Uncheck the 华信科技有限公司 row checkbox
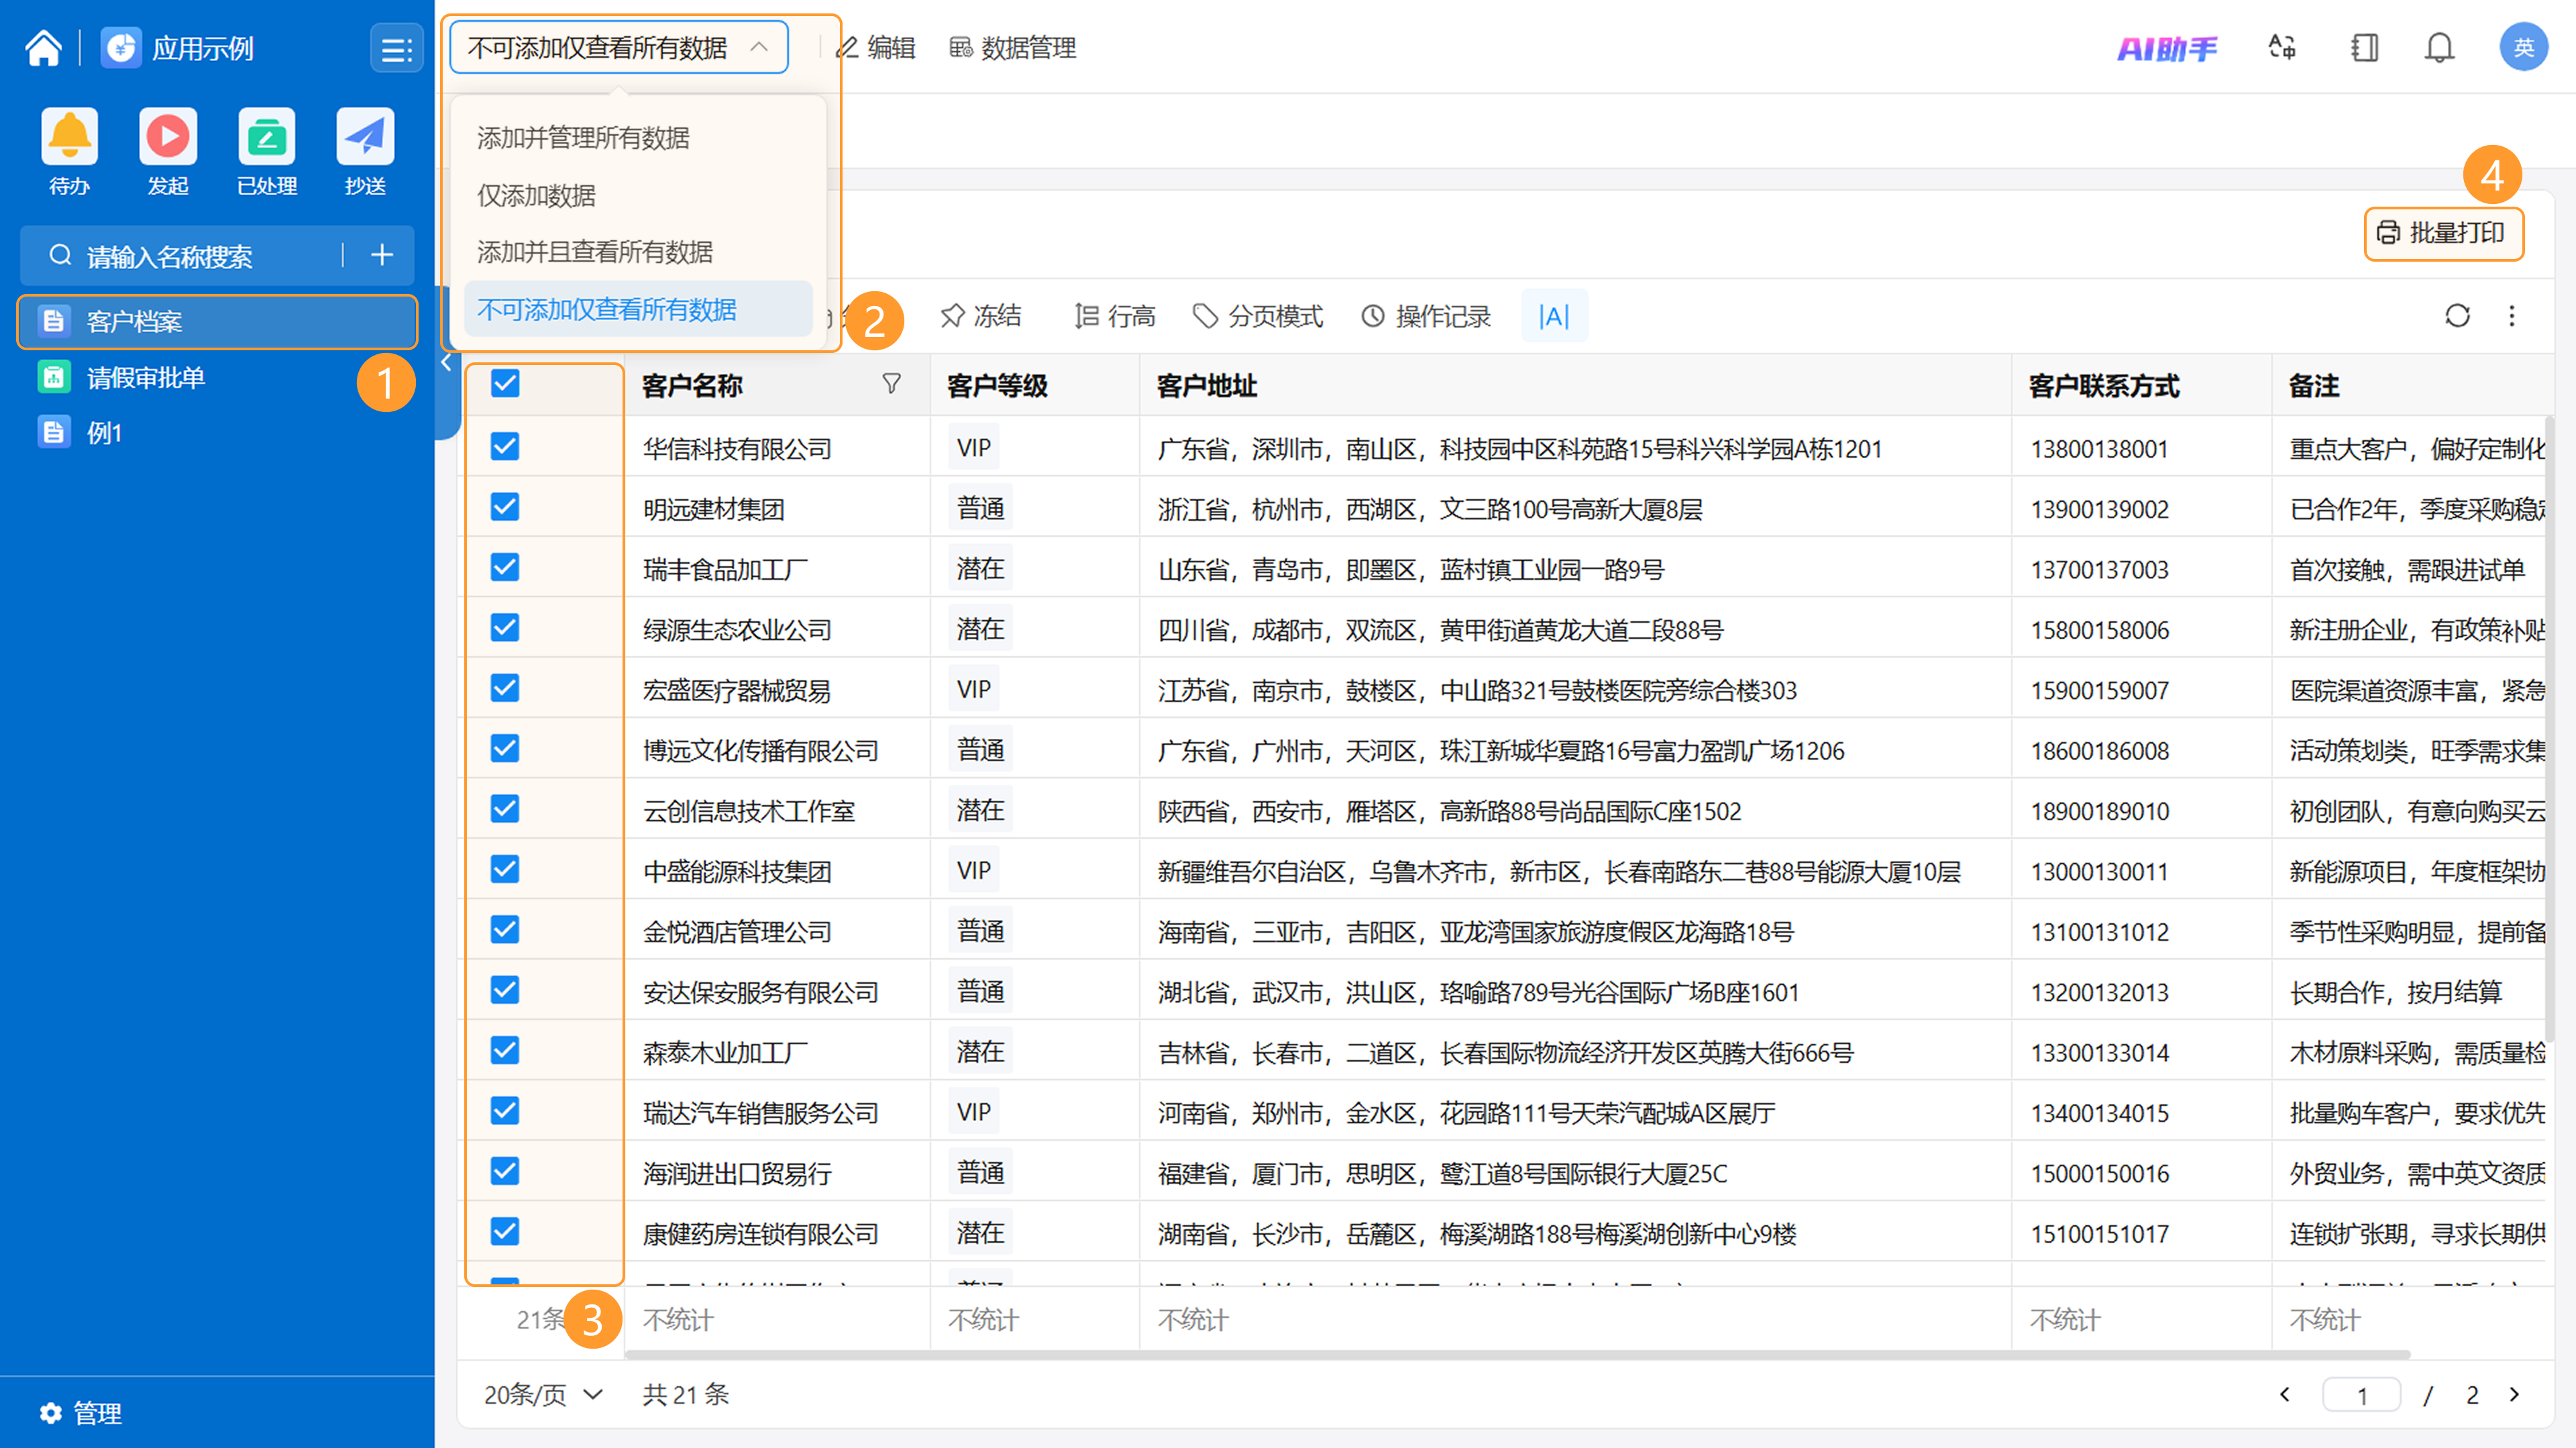 (505, 446)
